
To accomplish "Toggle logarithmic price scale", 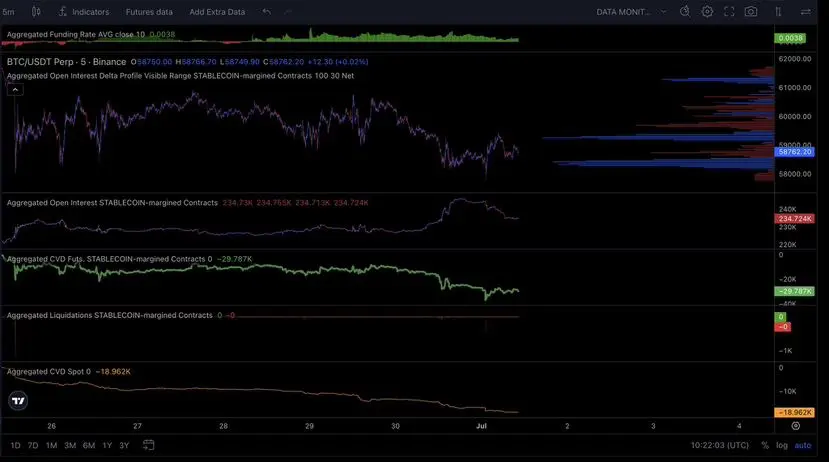I will [781, 445].
